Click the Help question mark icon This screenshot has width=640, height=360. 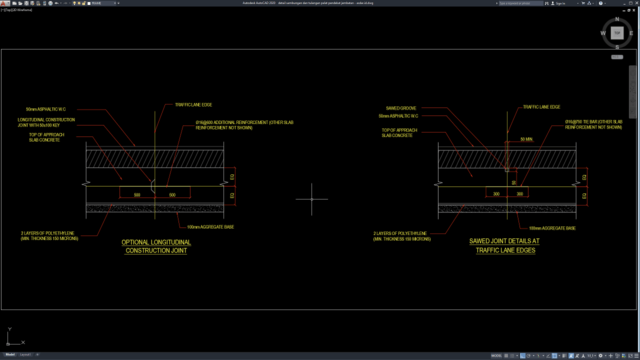[600, 3]
